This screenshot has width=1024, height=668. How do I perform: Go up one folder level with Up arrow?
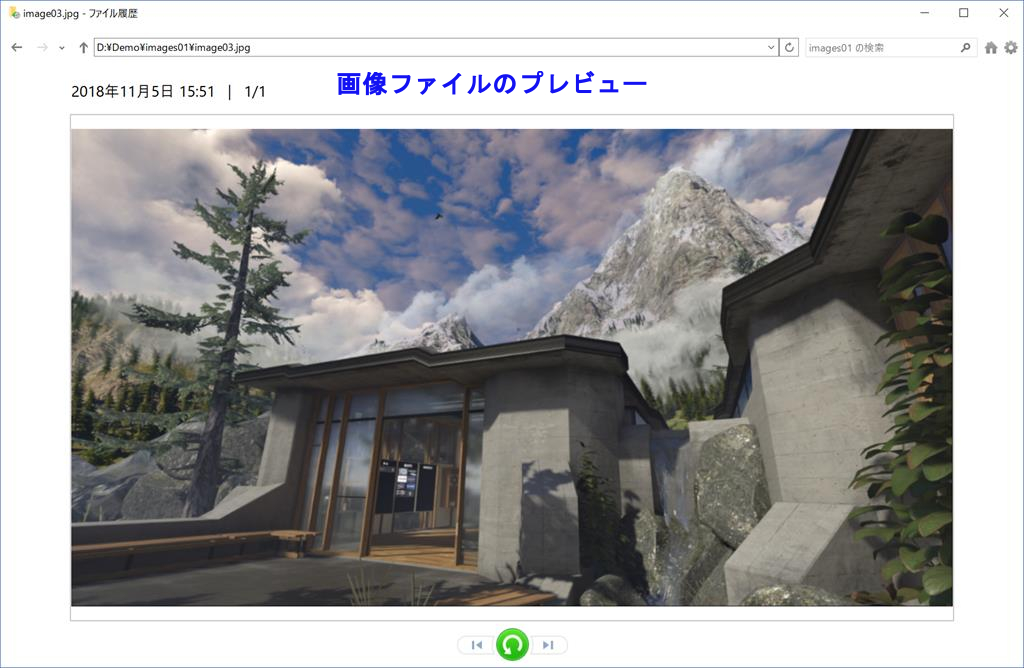pyautogui.click(x=83, y=47)
